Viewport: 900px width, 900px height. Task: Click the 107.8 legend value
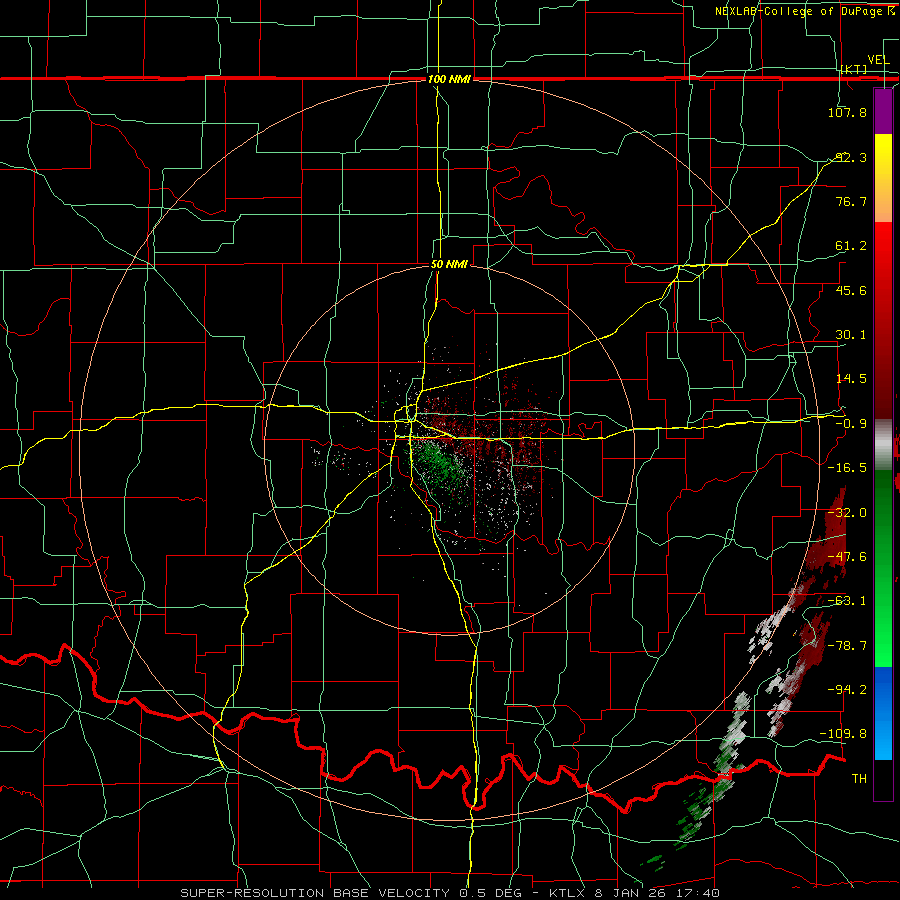click(x=847, y=112)
